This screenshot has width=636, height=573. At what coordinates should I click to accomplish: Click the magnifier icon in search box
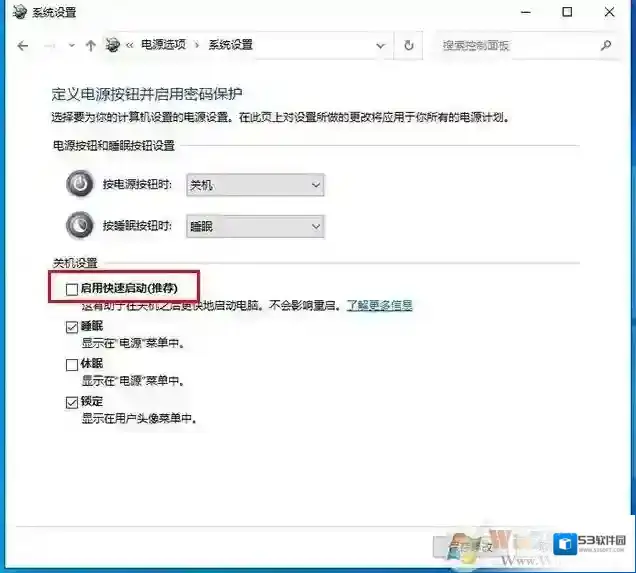point(606,45)
